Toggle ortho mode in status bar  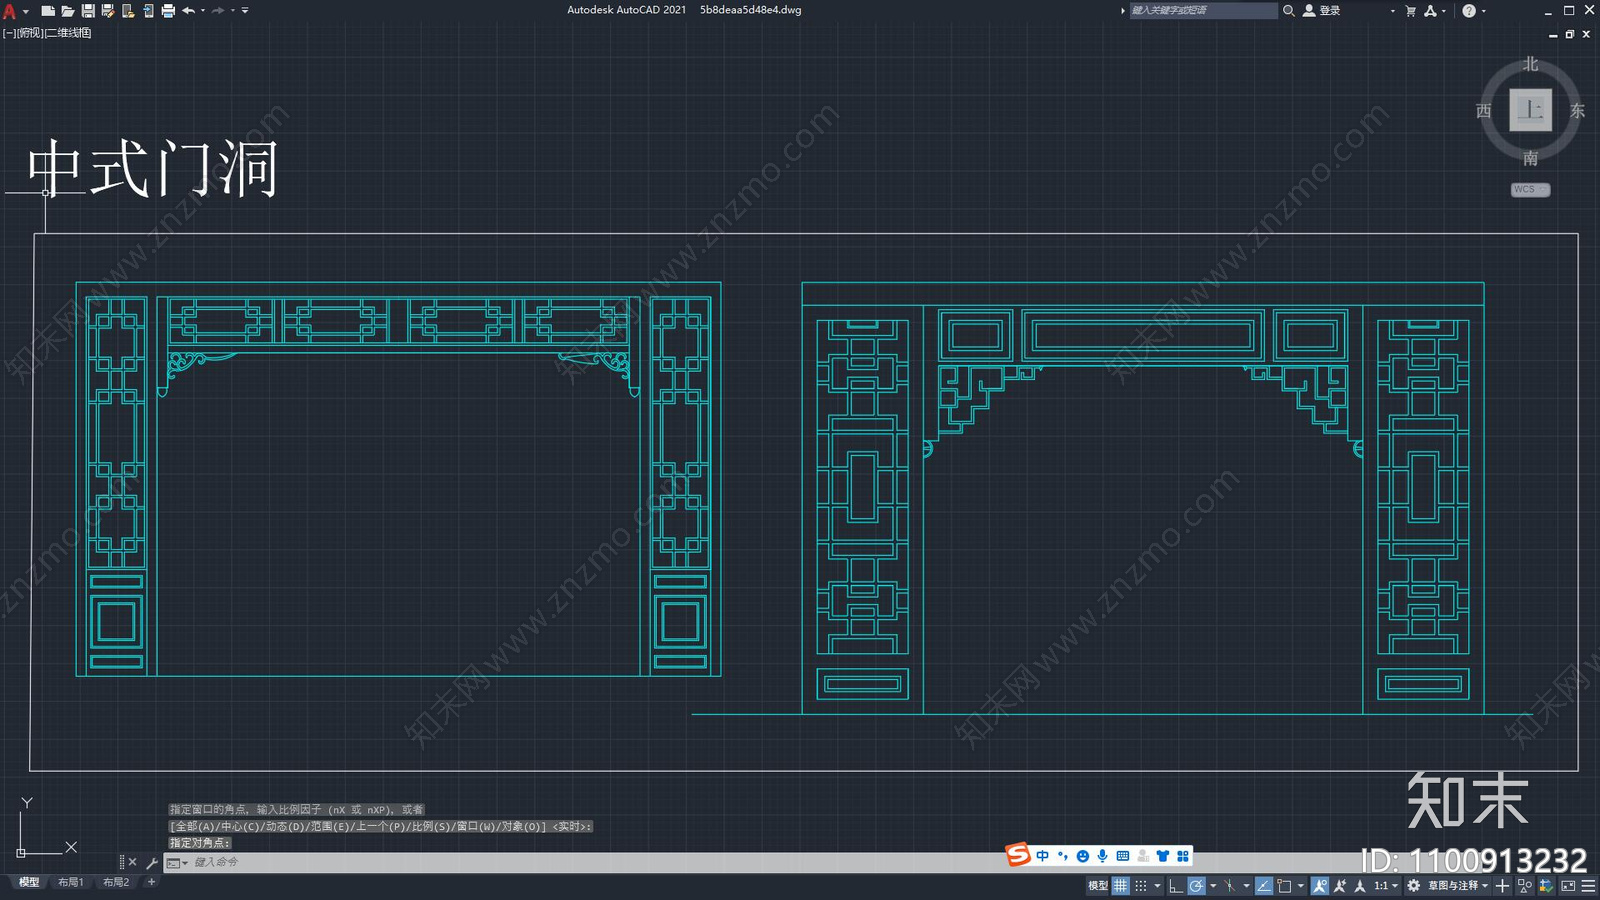click(x=1176, y=886)
